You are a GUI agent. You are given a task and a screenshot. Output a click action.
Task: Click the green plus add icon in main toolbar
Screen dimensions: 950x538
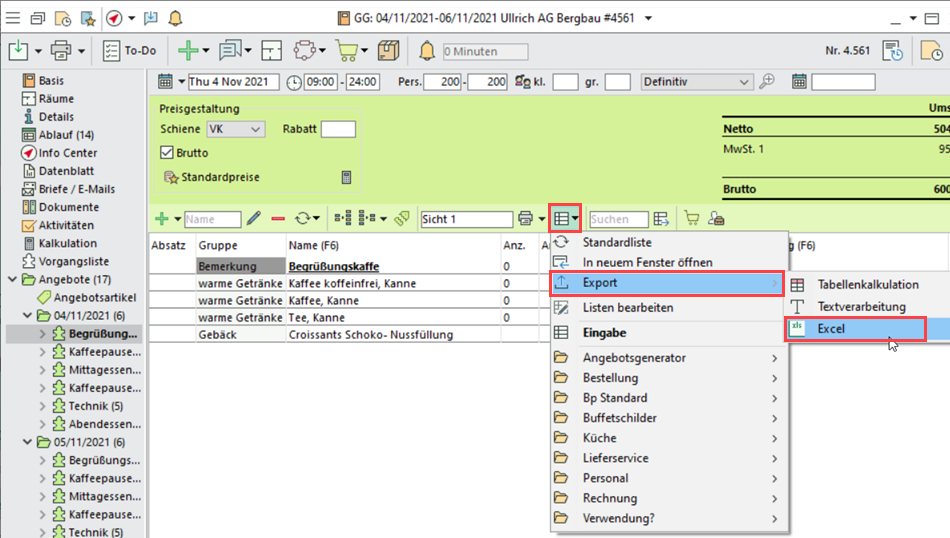tap(187, 51)
